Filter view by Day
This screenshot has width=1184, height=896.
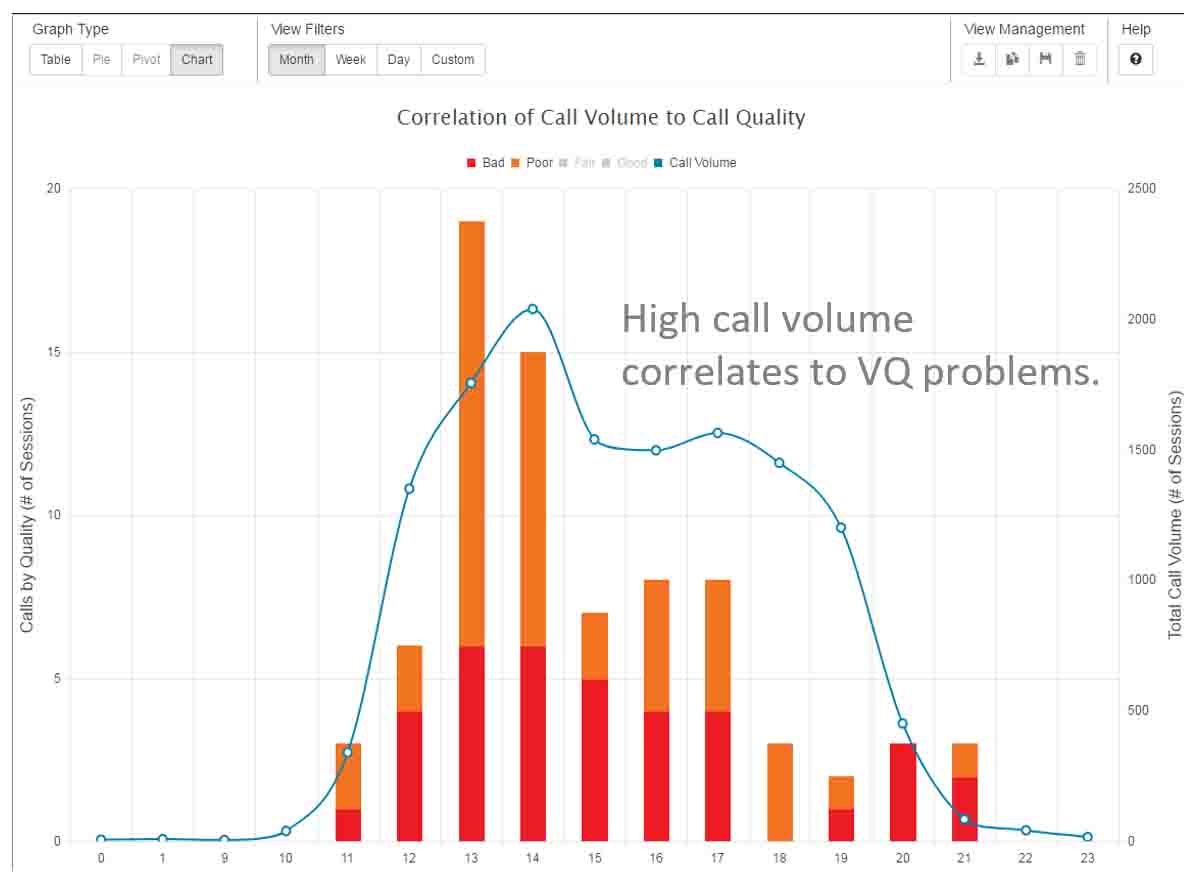(399, 59)
